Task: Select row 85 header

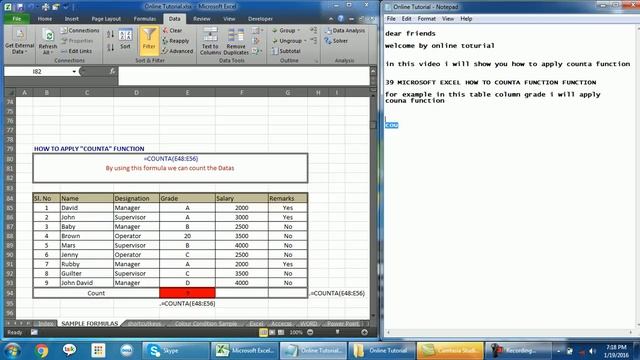Action: coord(10,208)
